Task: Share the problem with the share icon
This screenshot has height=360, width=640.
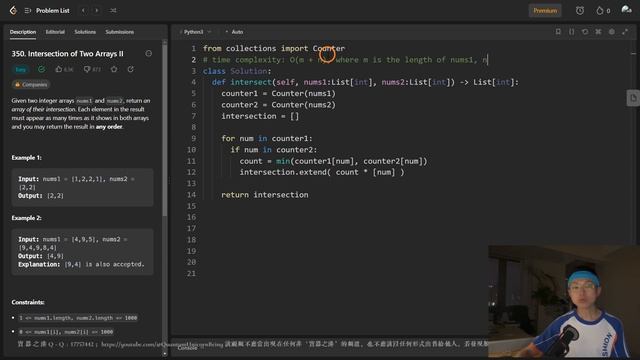Action: coord(131,69)
